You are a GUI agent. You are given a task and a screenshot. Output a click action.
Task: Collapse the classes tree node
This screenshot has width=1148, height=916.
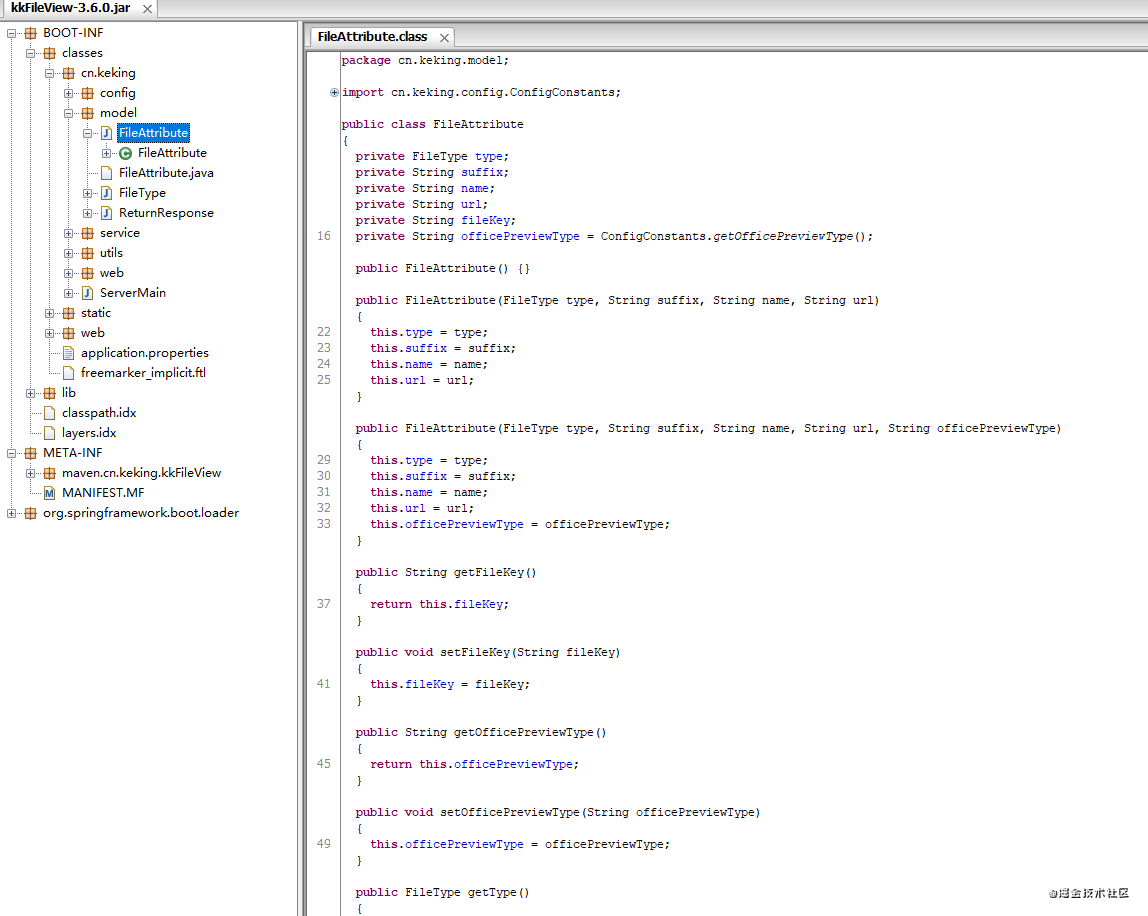click(31, 53)
